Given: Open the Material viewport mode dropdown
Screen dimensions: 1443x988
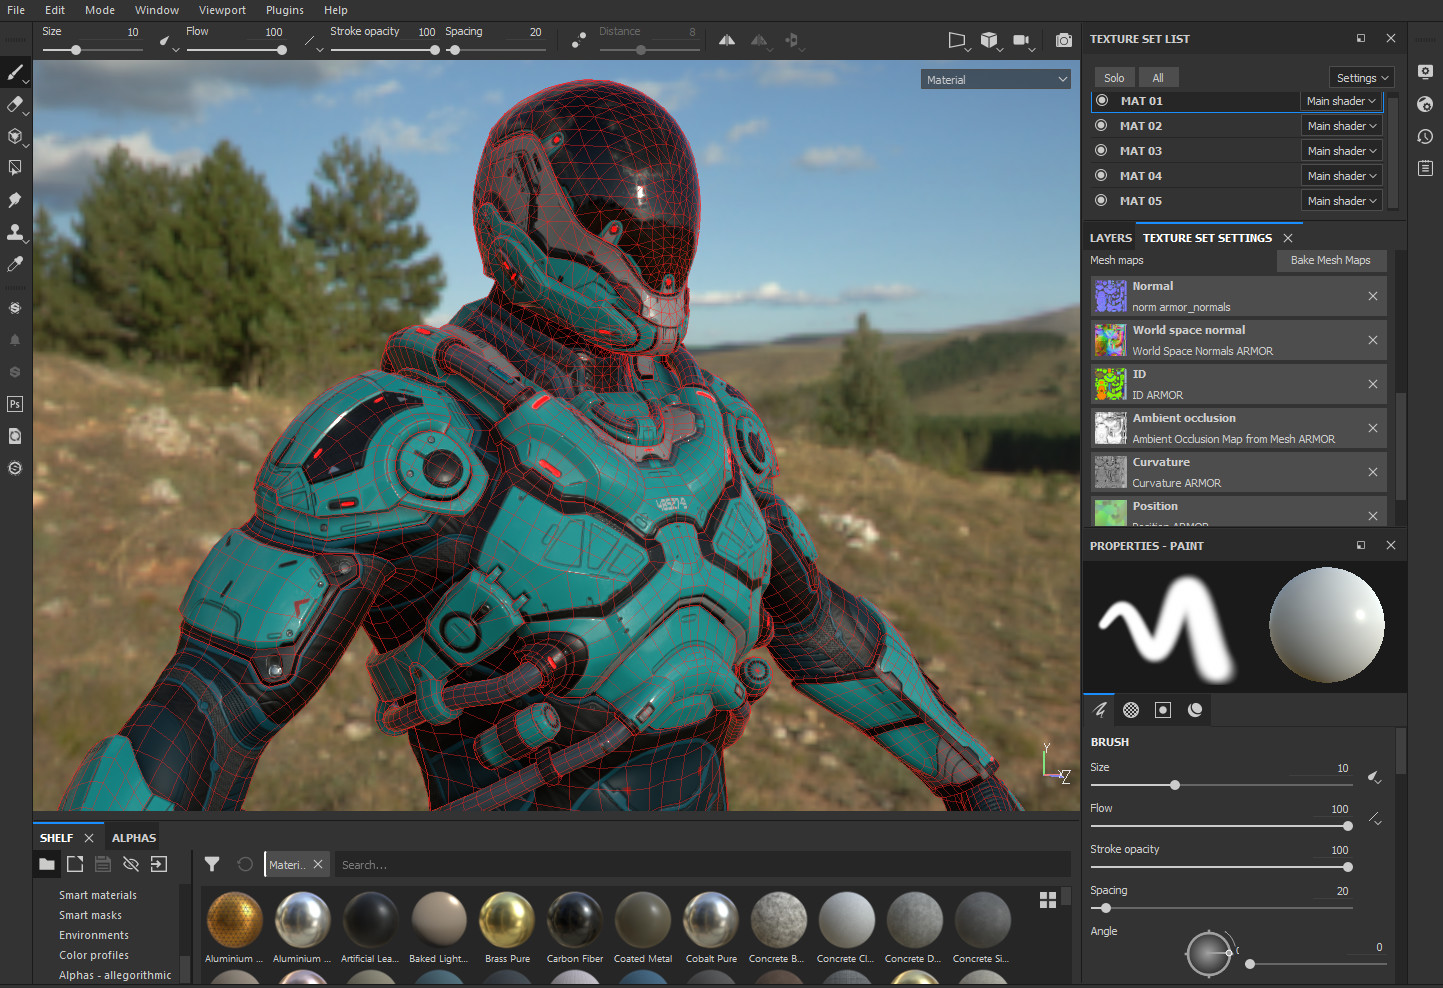Looking at the screenshot, I should point(996,79).
